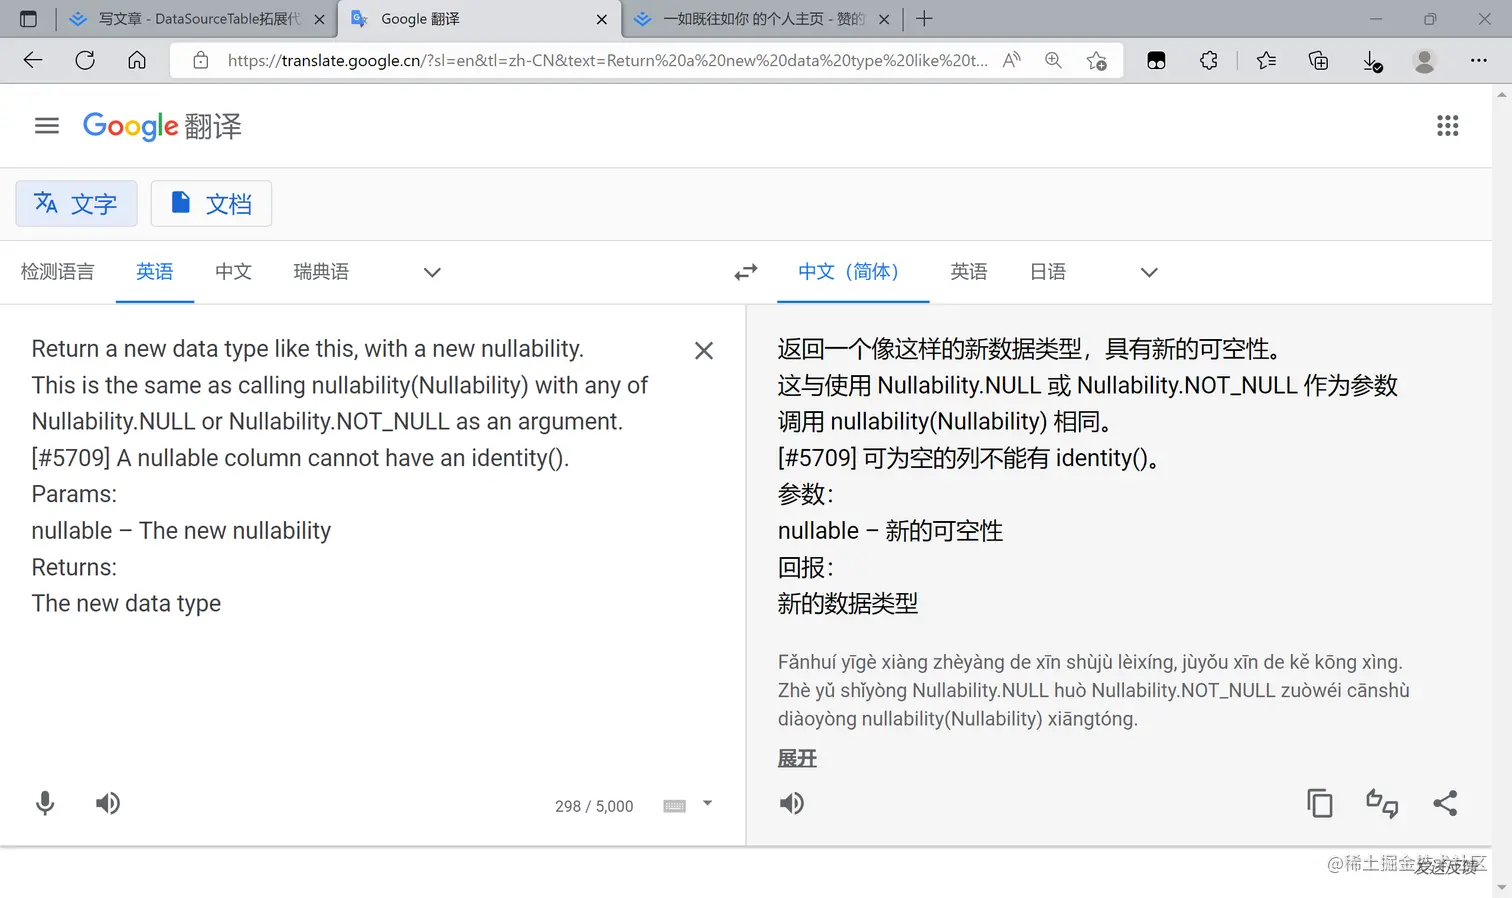The image size is (1512, 898).
Task: Select Chinese as source language
Action: click(x=233, y=272)
